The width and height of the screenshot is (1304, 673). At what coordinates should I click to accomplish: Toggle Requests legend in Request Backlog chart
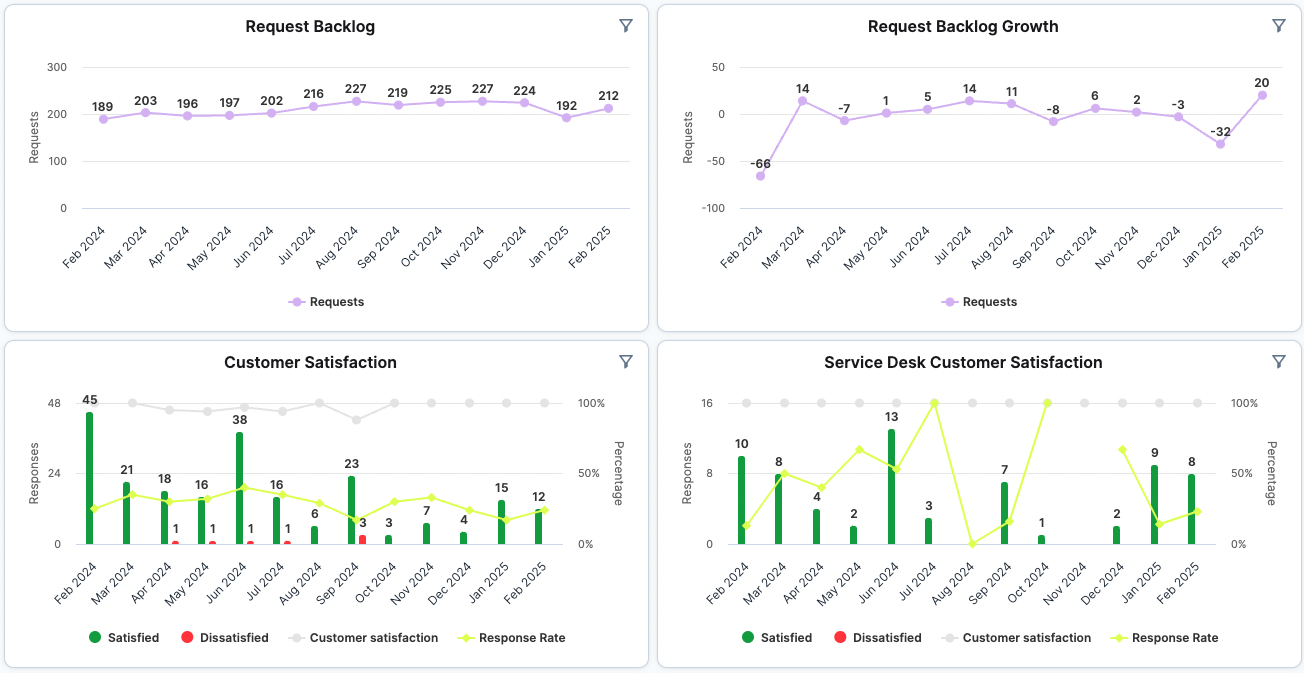[x=327, y=302]
